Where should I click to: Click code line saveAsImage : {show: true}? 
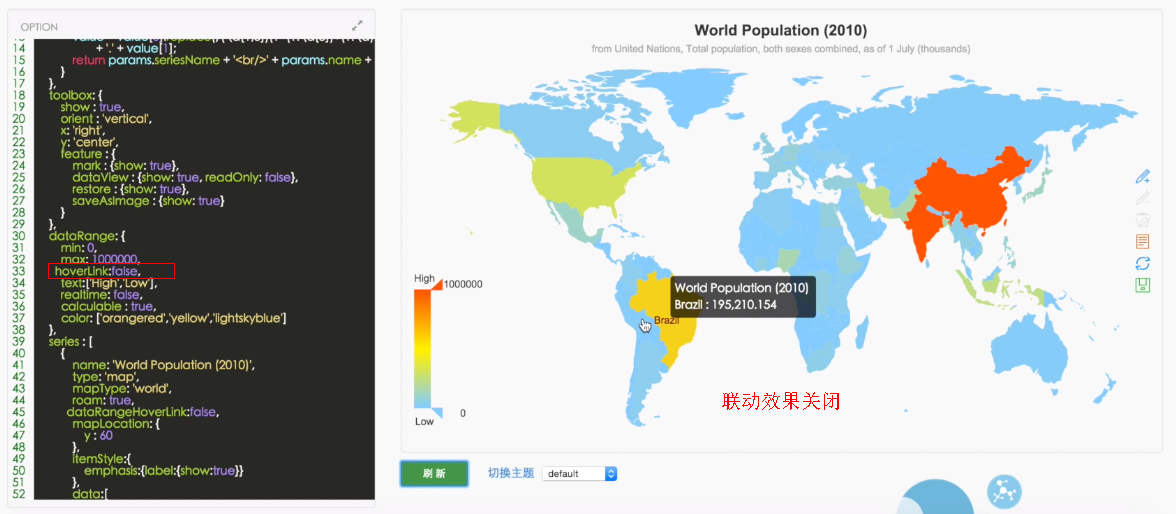pyautogui.click(x=148, y=200)
